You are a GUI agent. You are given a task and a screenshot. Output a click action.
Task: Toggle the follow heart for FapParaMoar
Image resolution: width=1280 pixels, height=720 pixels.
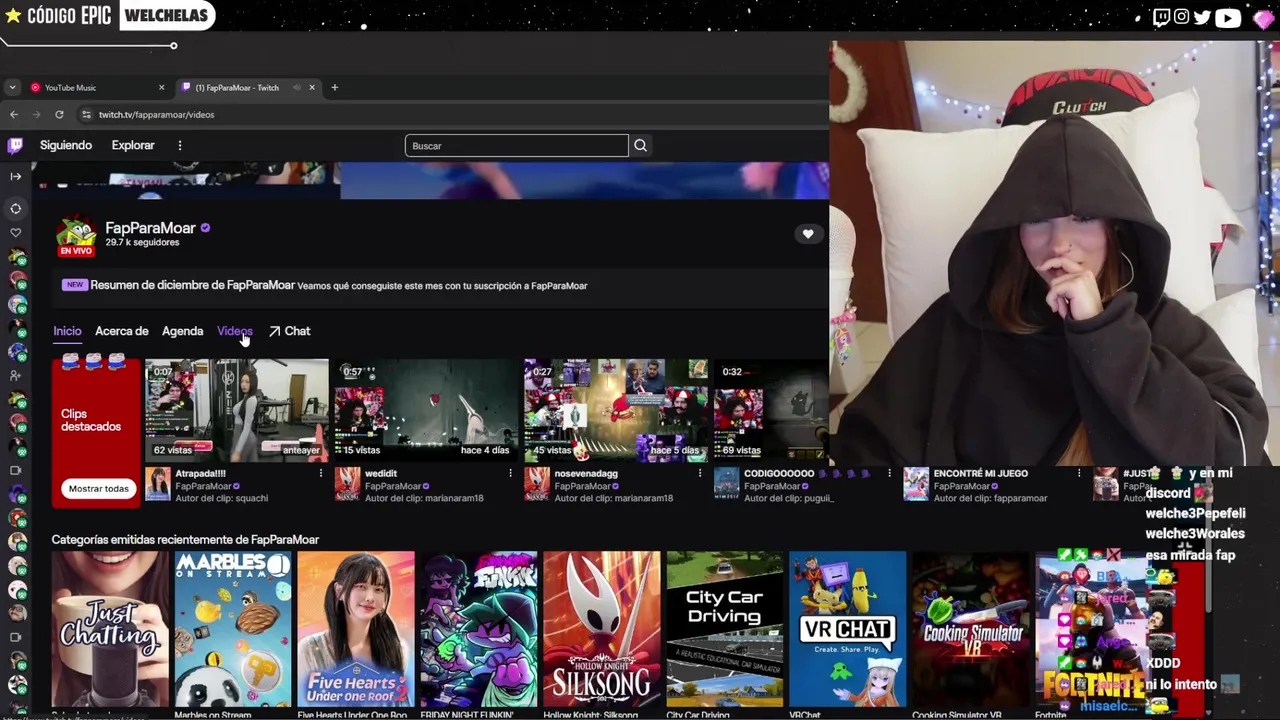point(808,234)
